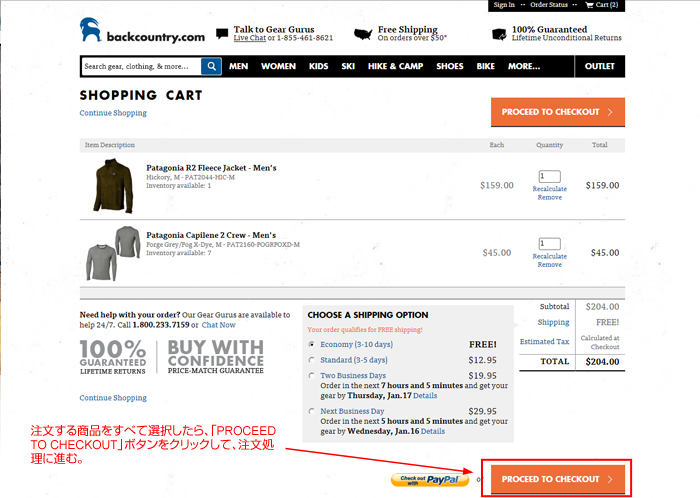700x498 pixels.
Task: Remove the Patagonia Capilene 2 Crew item
Action: 549,265
